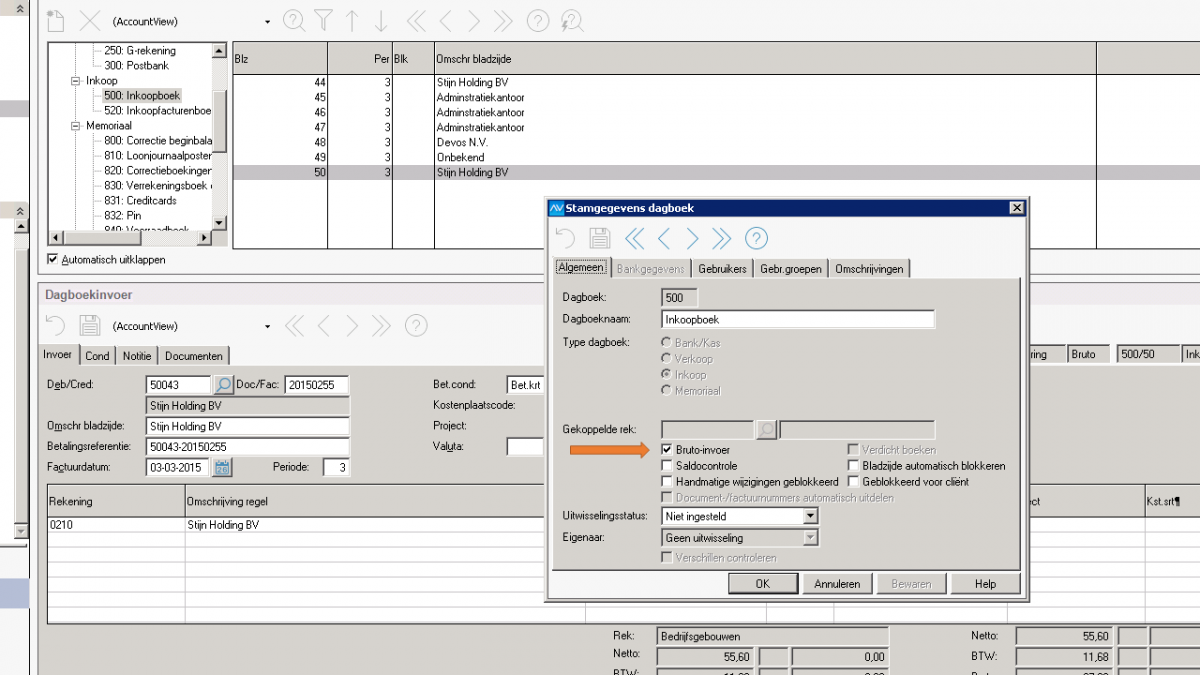Click save icon in Stamgegevens dagboek dialog
The height and width of the screenshot is (675, 1200).
click(599, 238)
